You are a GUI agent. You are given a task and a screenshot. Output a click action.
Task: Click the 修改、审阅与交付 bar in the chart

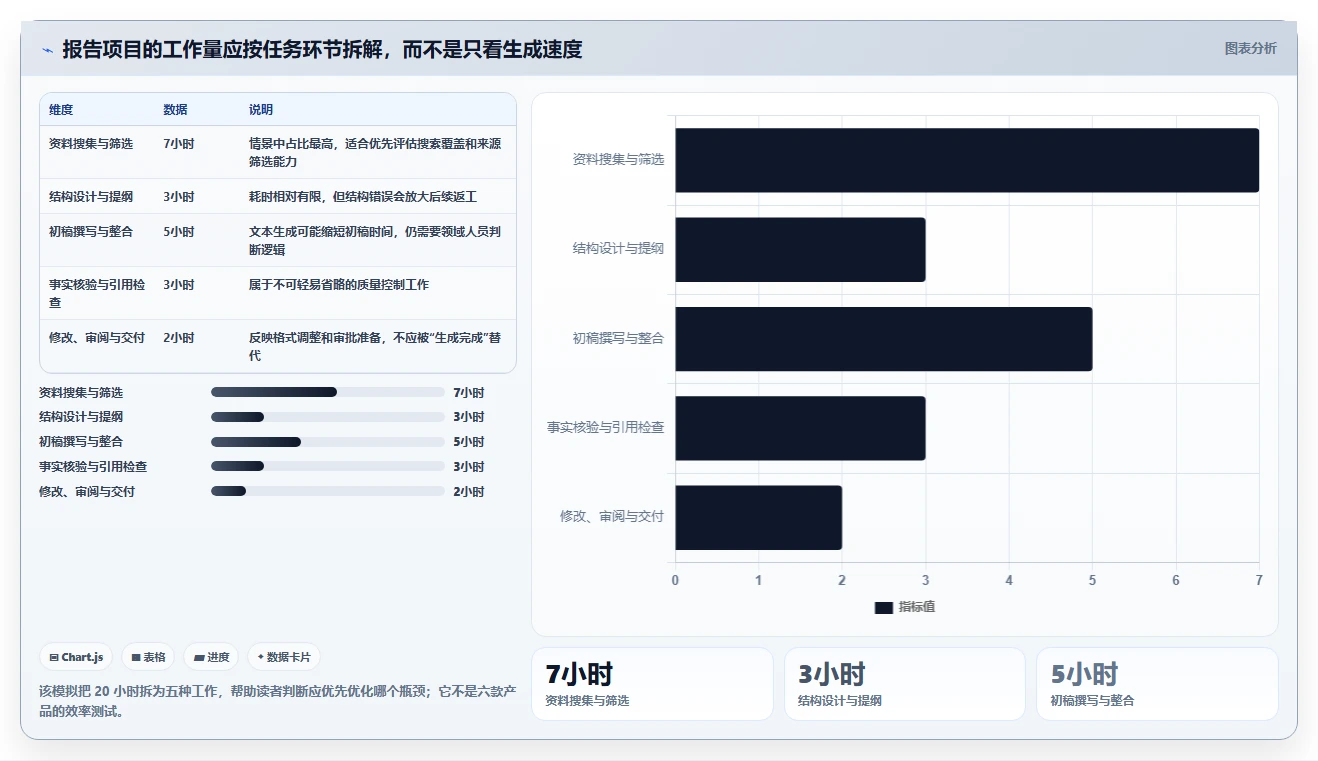pos(759,517)
